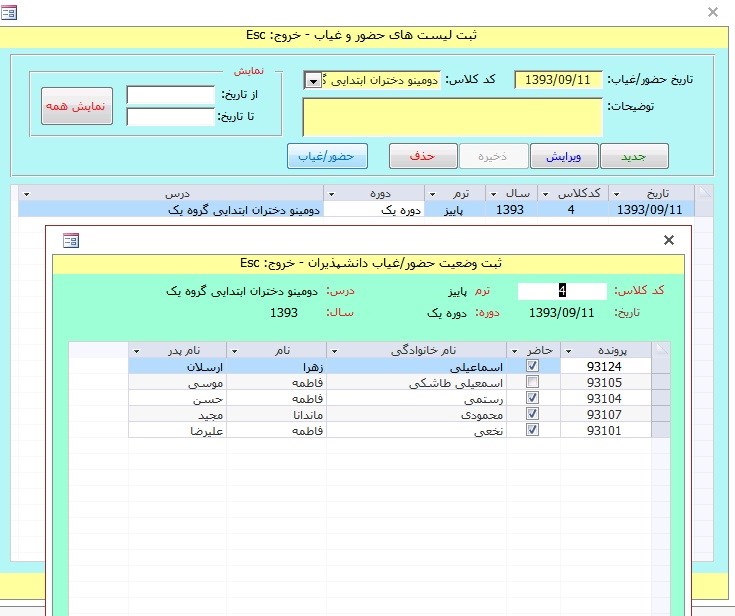Toggle present checkbox for 93101 نخعی

click(x=532, y=429)
